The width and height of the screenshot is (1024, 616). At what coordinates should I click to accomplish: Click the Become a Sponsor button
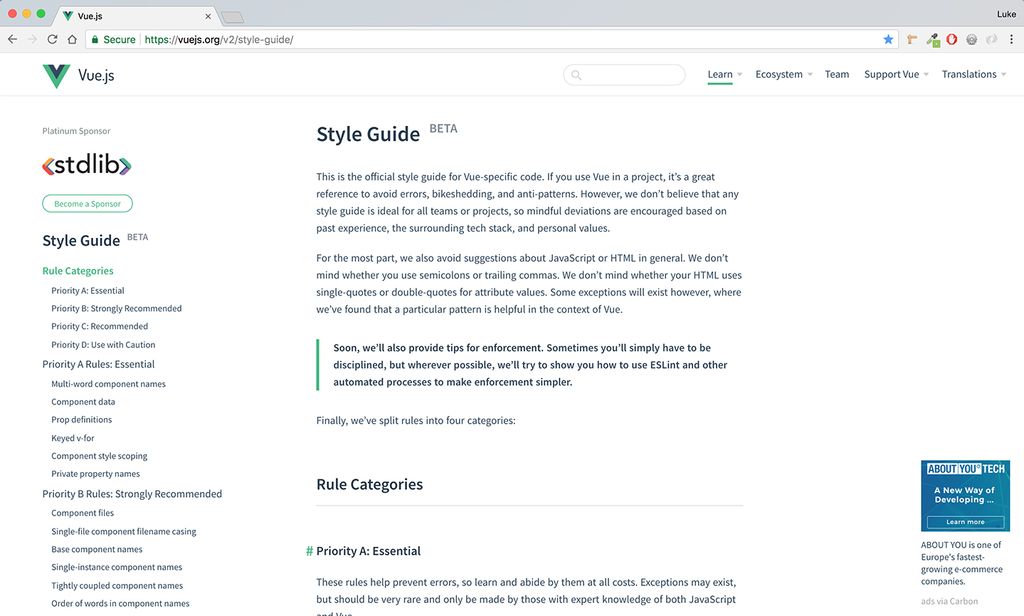[x=87, y=203]
